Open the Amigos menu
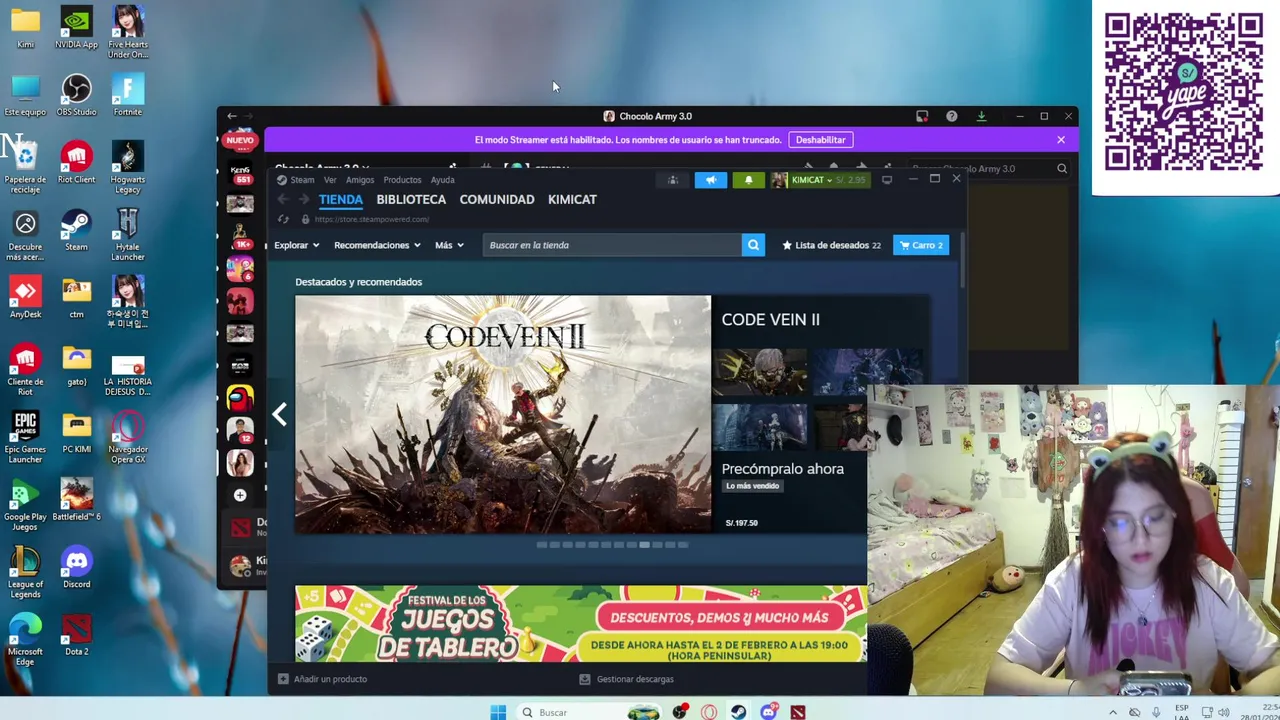 pos(360,180)
